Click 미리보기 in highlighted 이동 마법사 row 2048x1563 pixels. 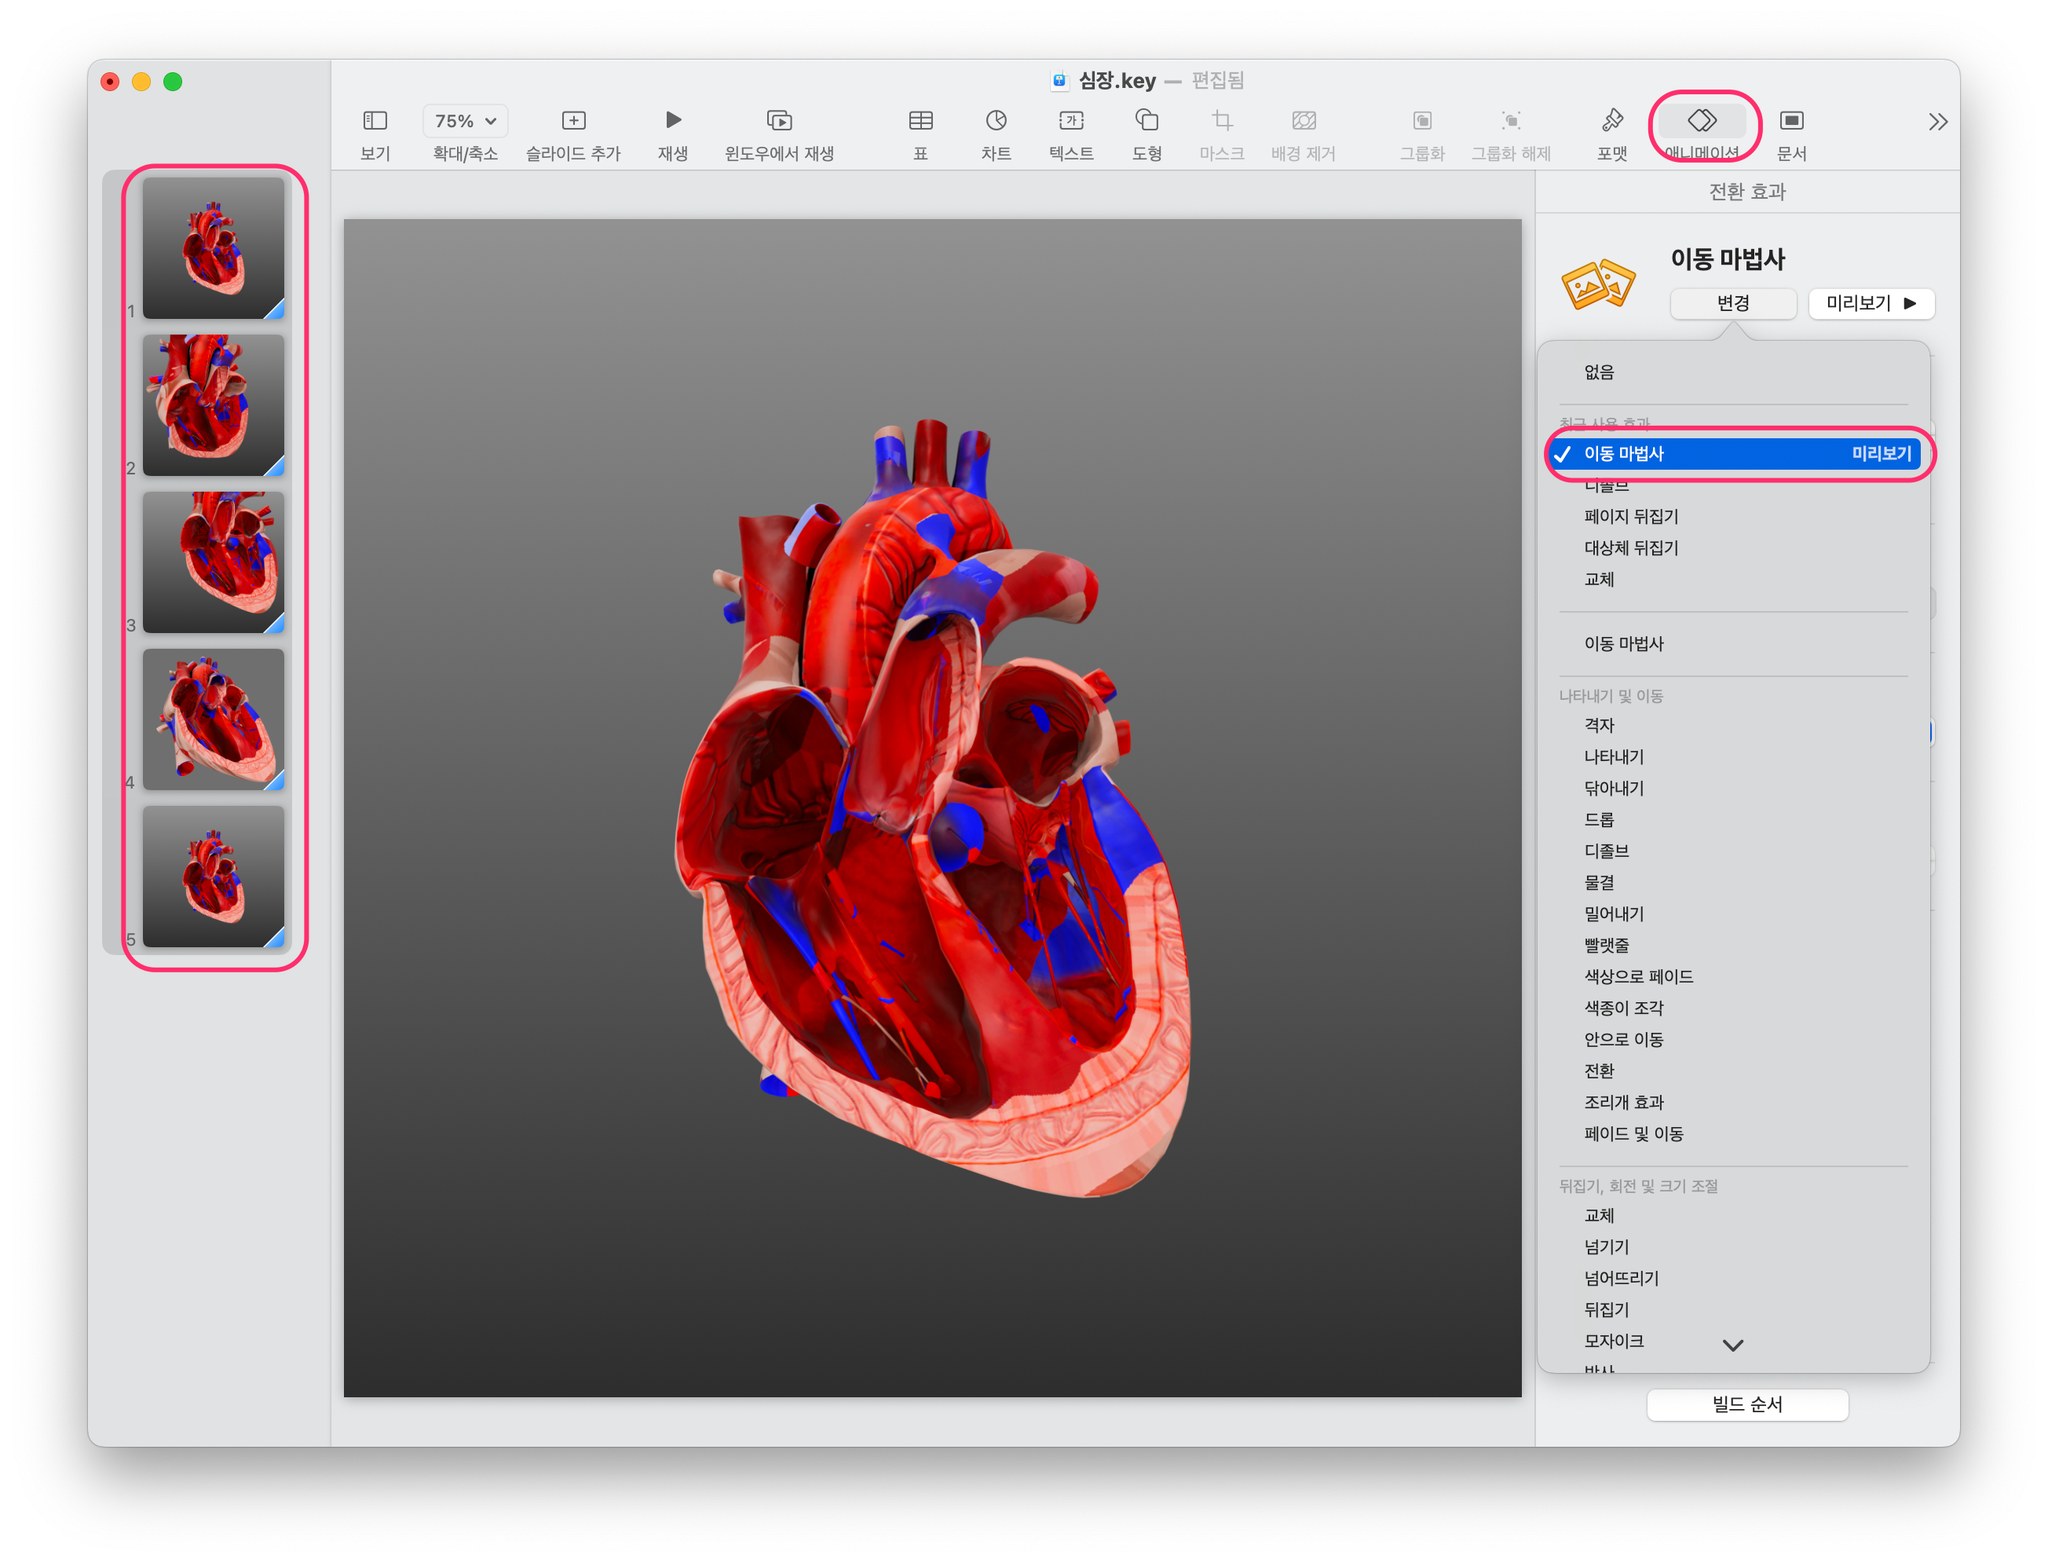point(1881,454)
